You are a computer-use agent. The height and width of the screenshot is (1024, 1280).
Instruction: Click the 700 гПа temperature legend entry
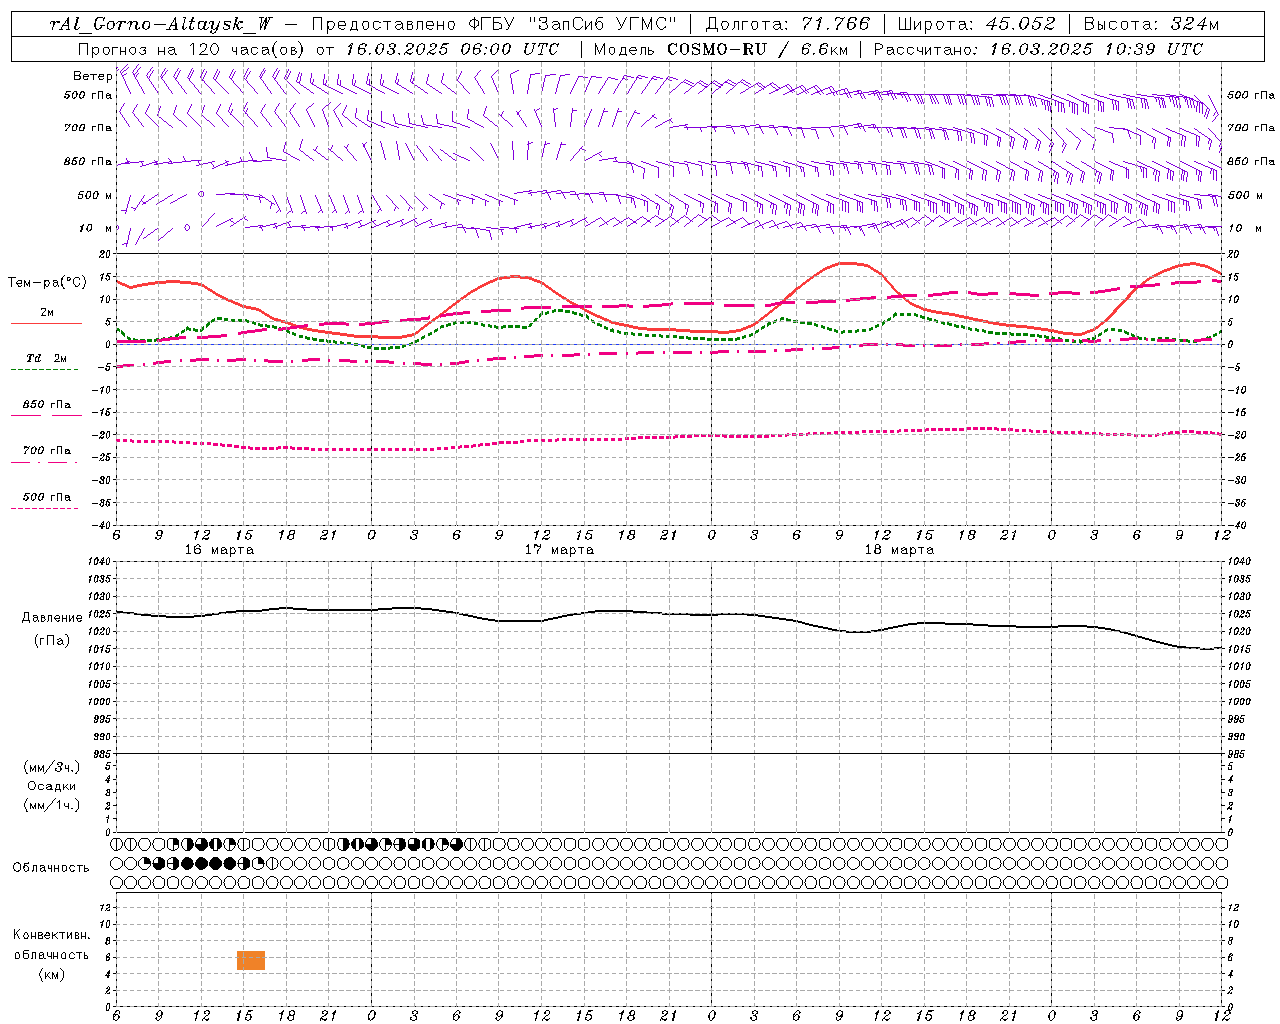(x=47, y=451)
